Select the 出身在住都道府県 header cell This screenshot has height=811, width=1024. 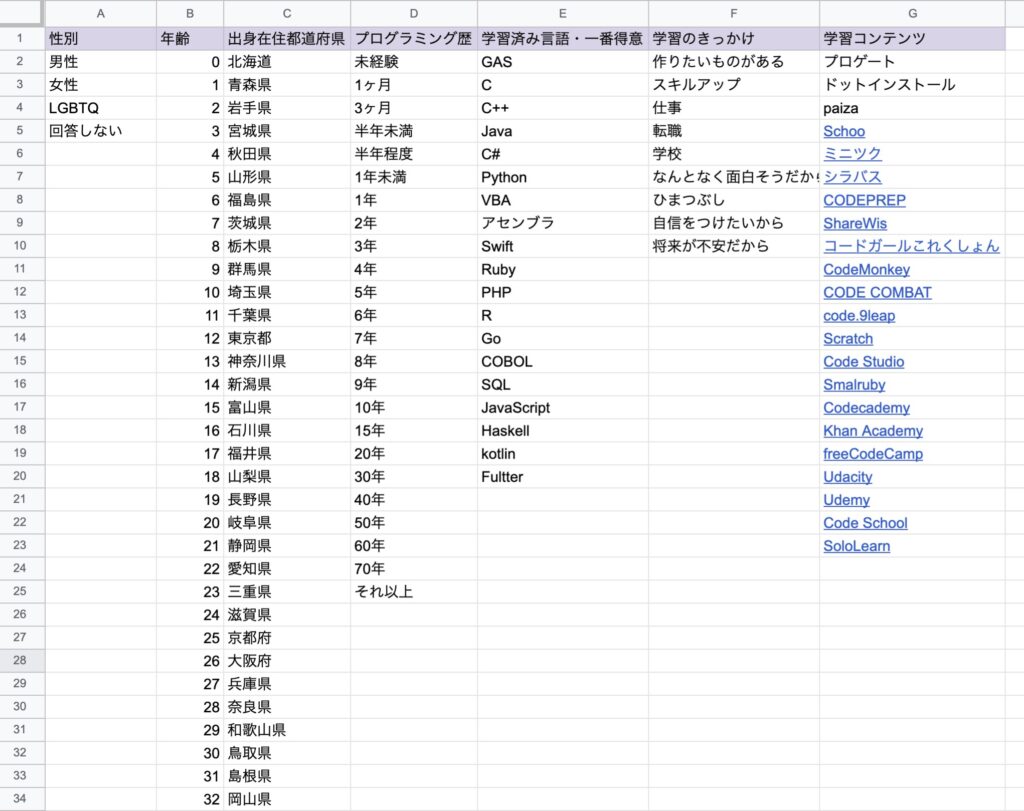click(x=287, y=39)
